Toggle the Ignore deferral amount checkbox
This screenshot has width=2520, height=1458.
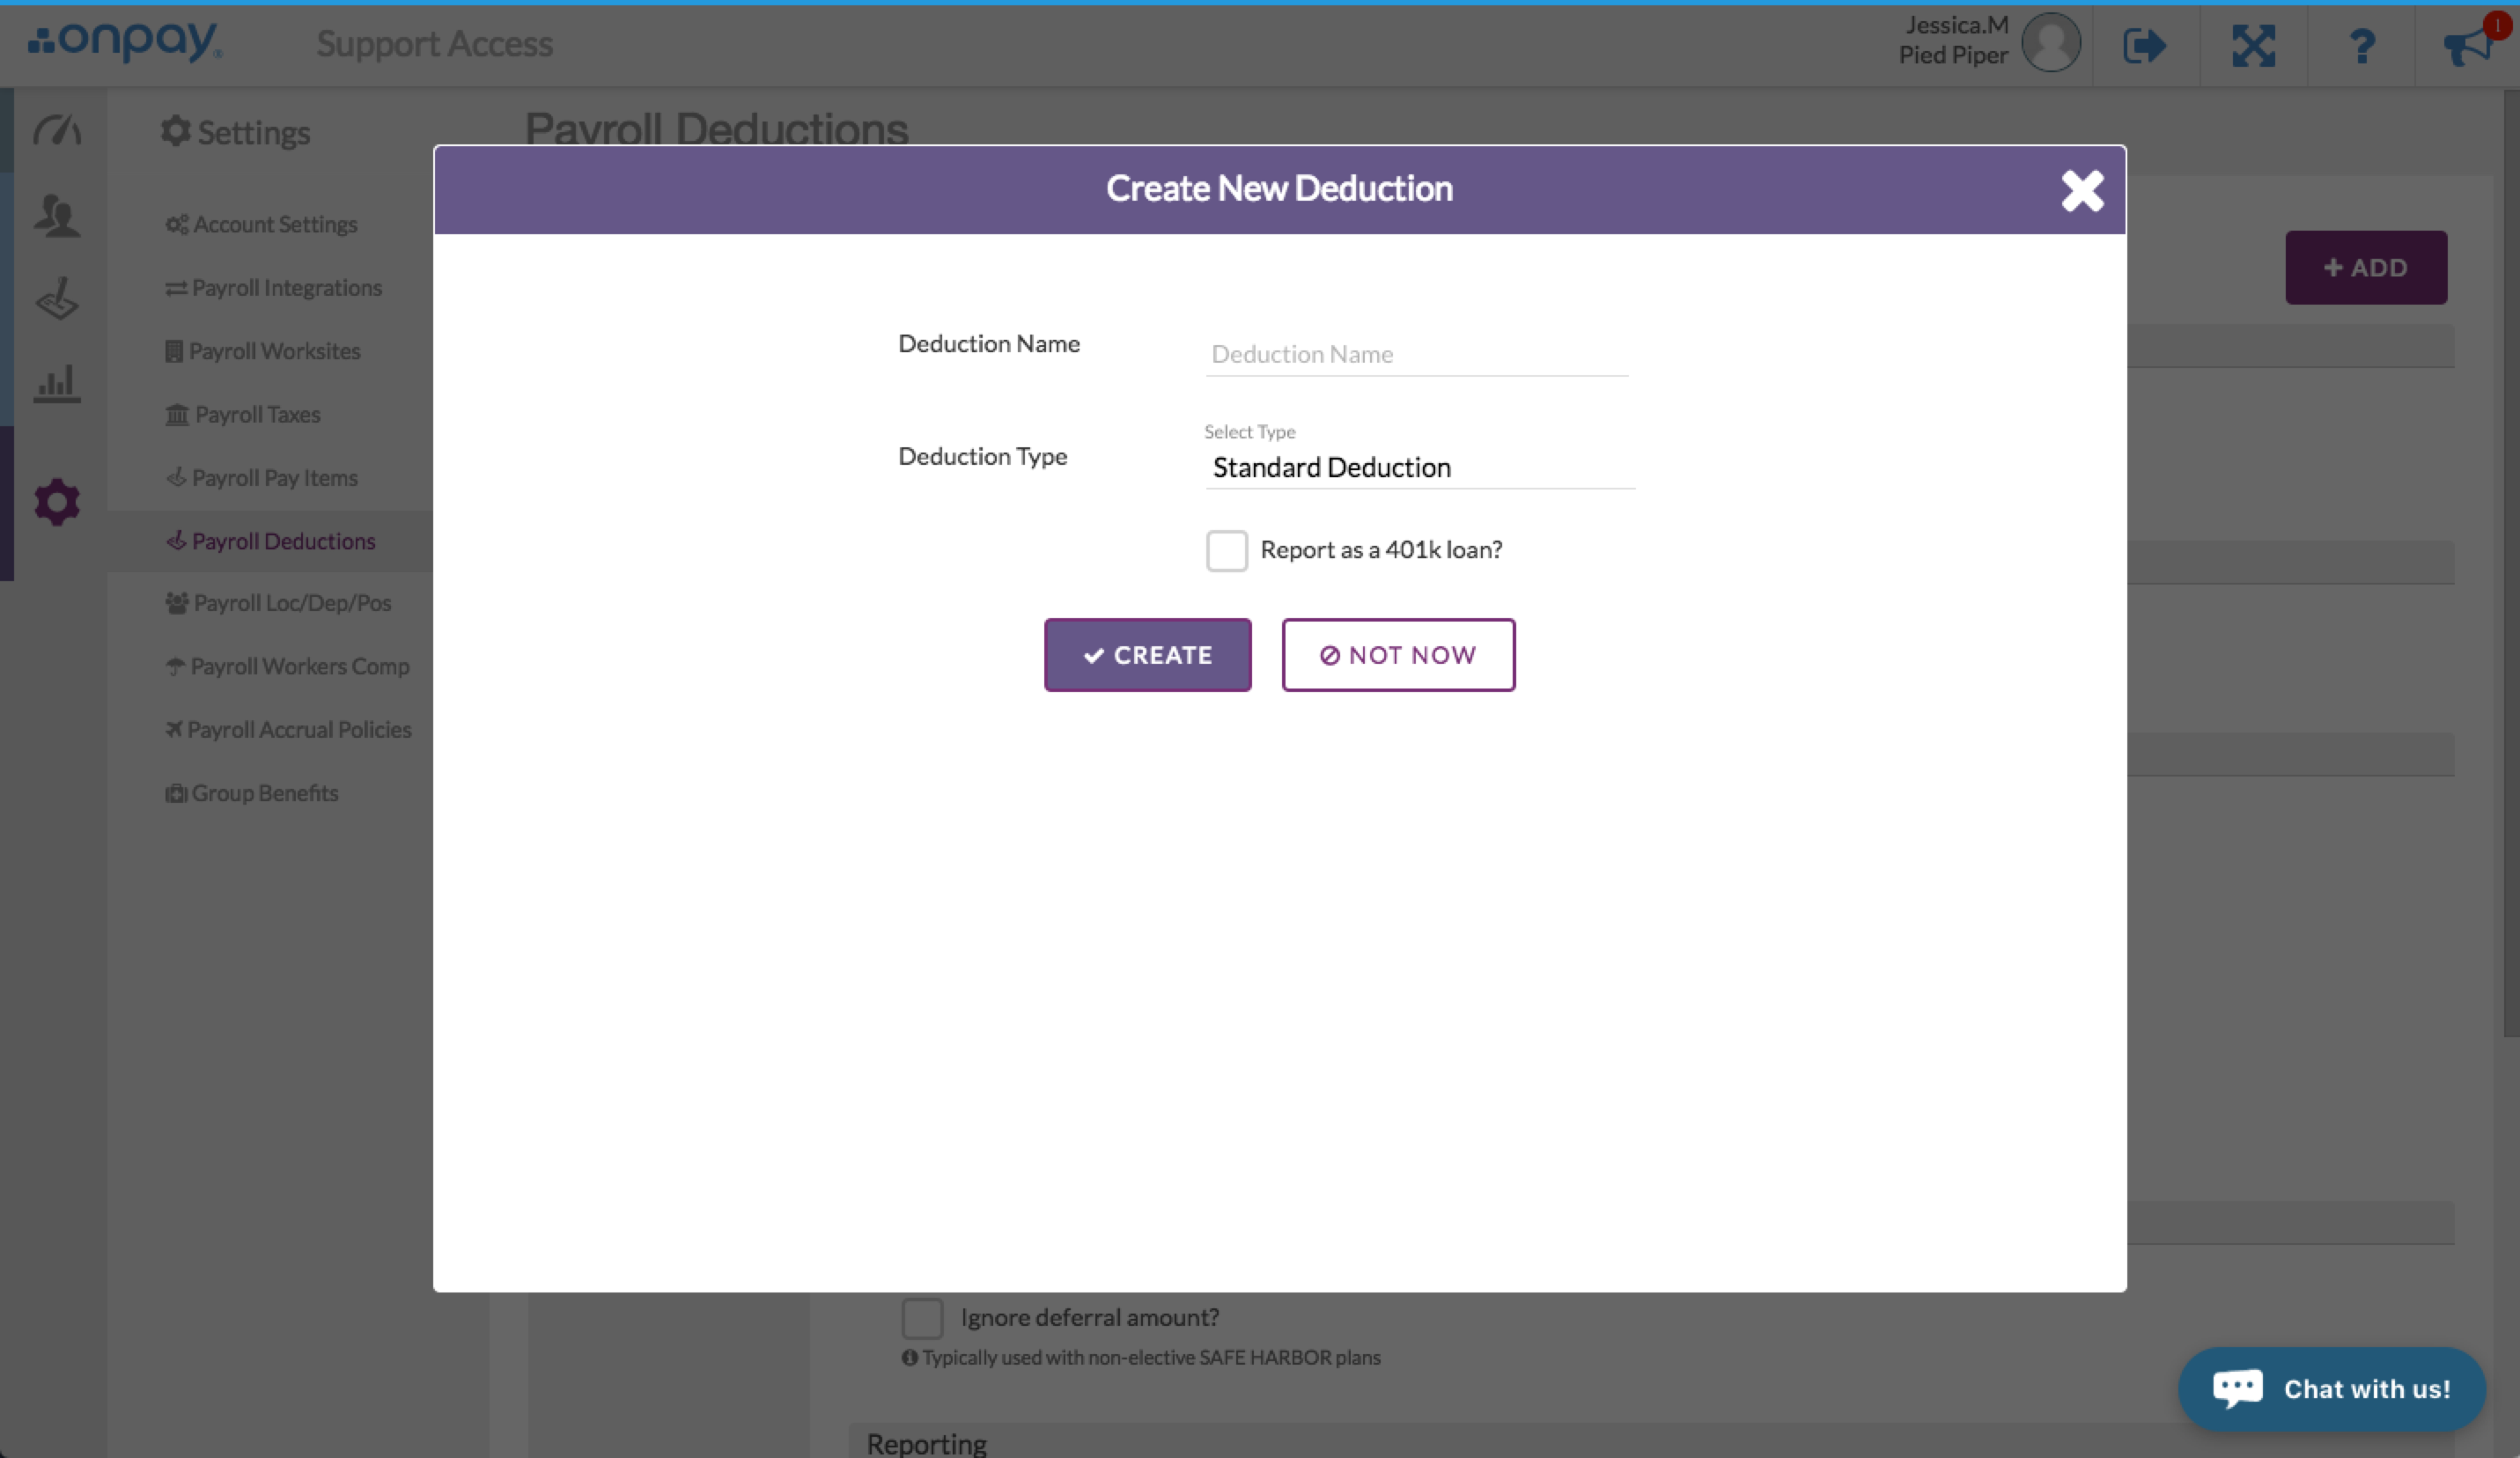922,1318
